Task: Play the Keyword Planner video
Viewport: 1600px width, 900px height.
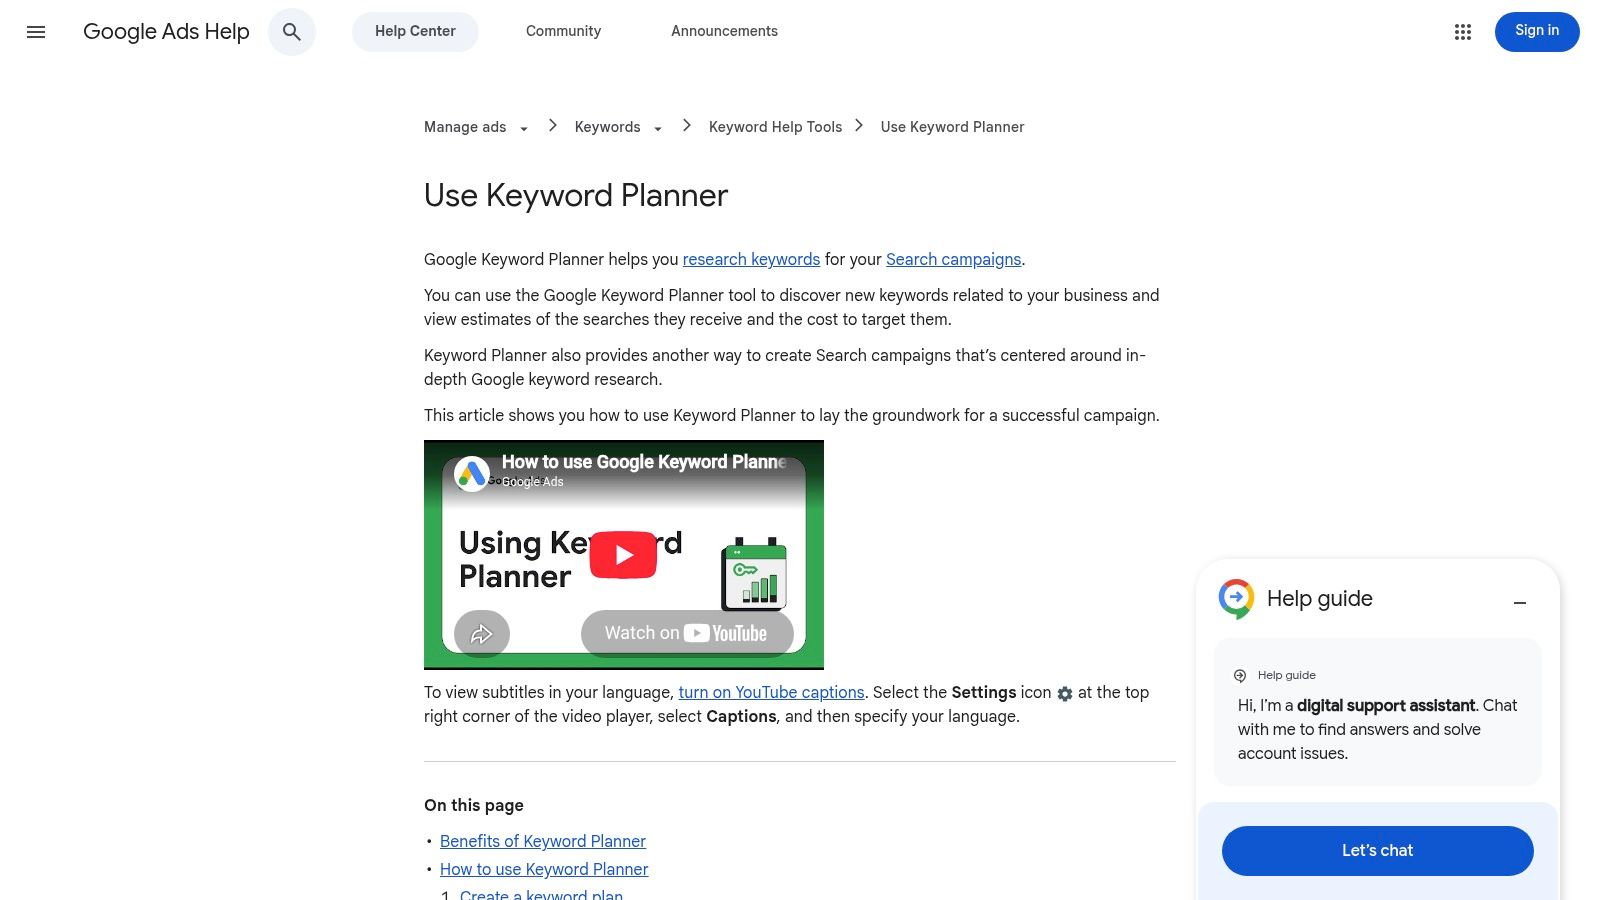Action: click(x=623, y=555)
